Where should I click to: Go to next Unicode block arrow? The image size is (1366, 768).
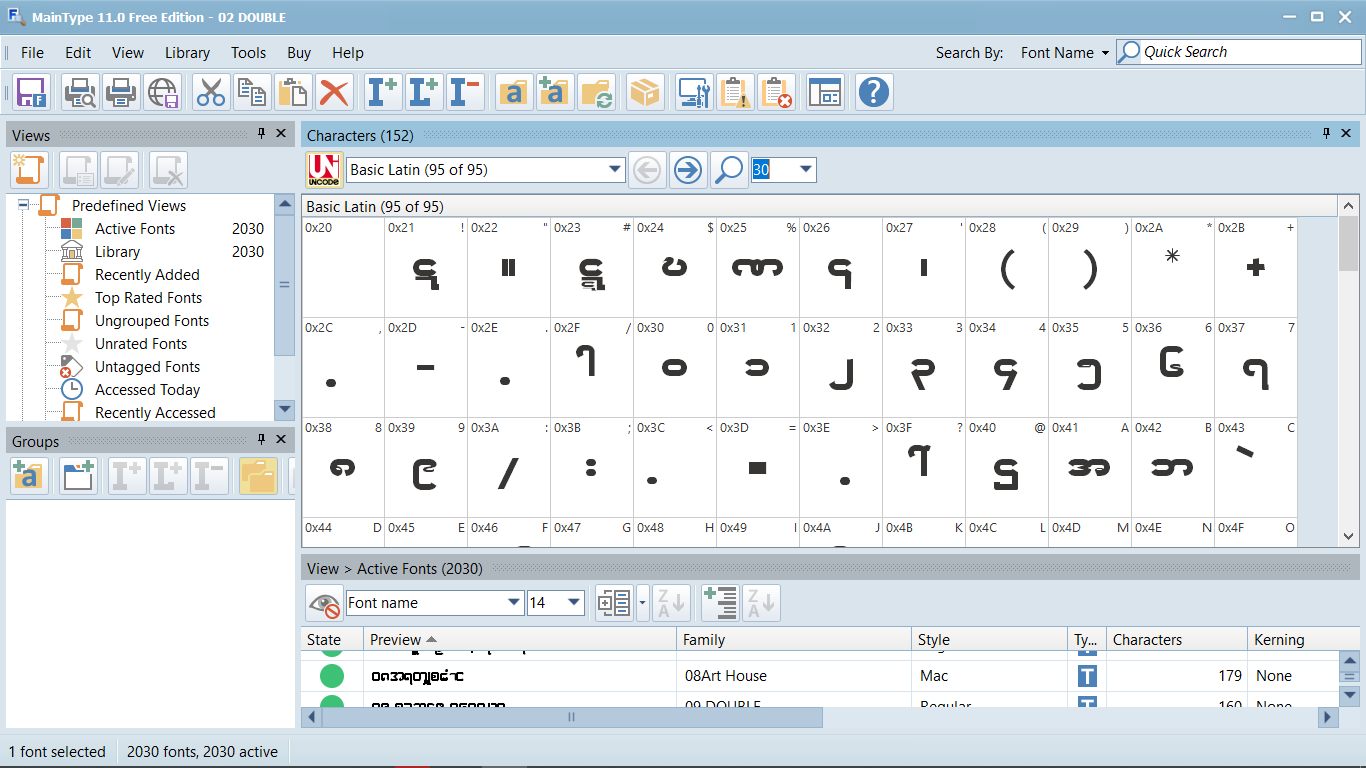pos(688,170)
